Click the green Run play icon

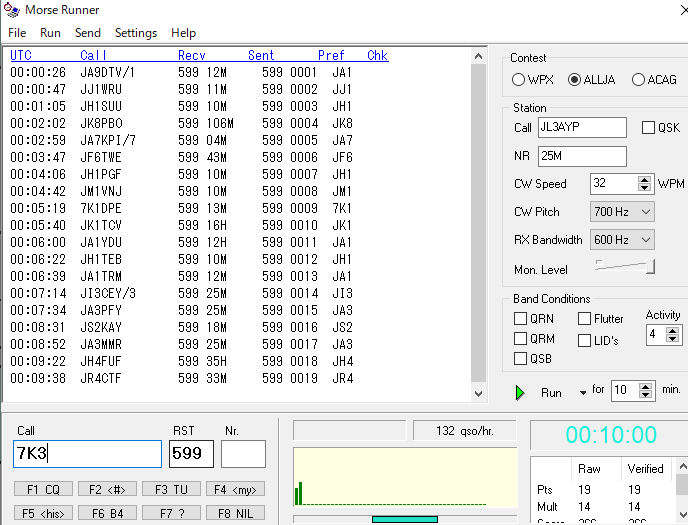click(x=520, y=393)
